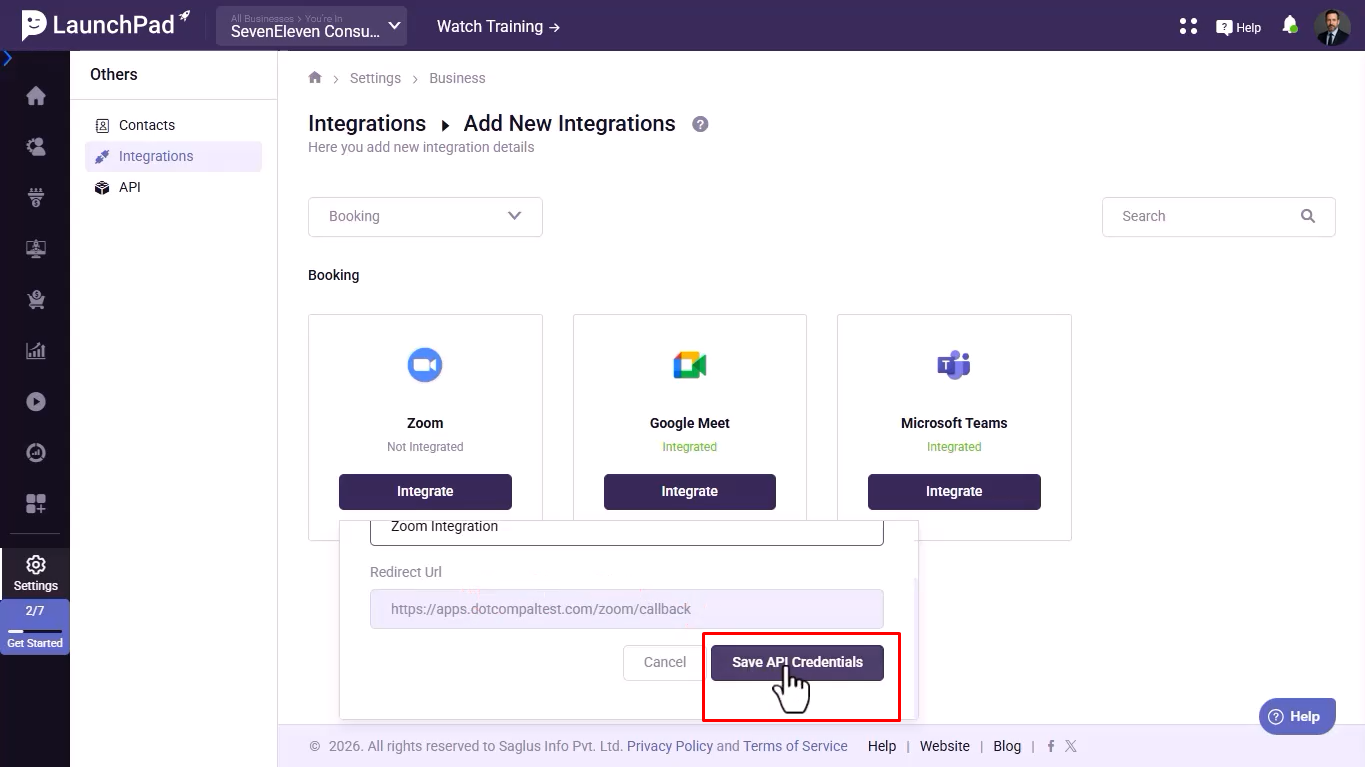This screenshot has height=767, width=1365.
Task: Click the notification bell icon
Action: coord(1289,25)
